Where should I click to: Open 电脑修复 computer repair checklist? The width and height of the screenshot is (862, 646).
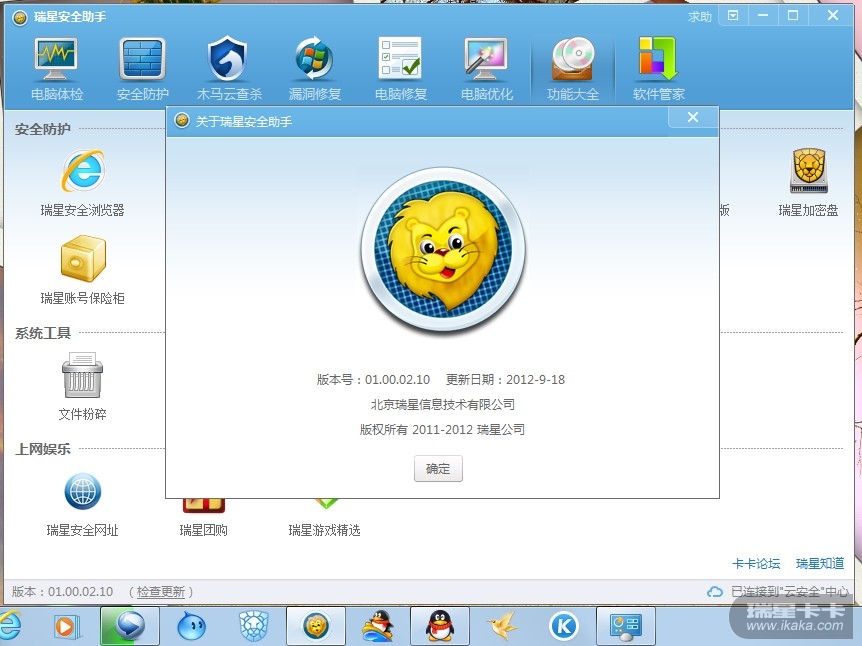401,69
